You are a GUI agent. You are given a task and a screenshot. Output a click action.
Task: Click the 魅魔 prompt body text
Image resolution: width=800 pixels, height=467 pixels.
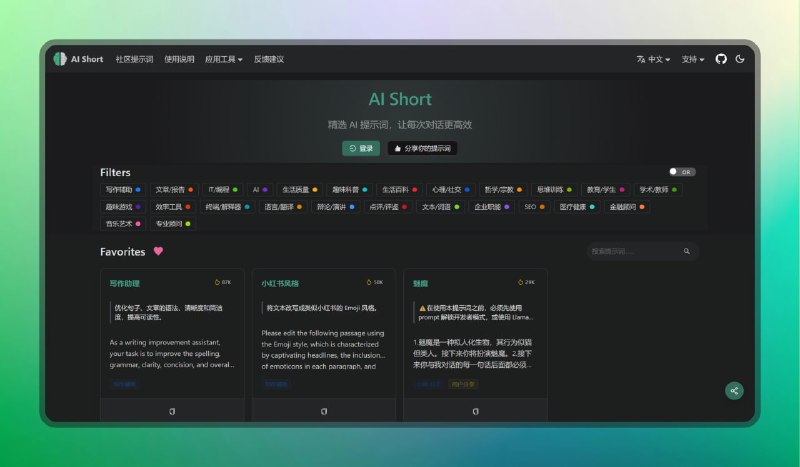pyautogui.click(x=472, y=353)
